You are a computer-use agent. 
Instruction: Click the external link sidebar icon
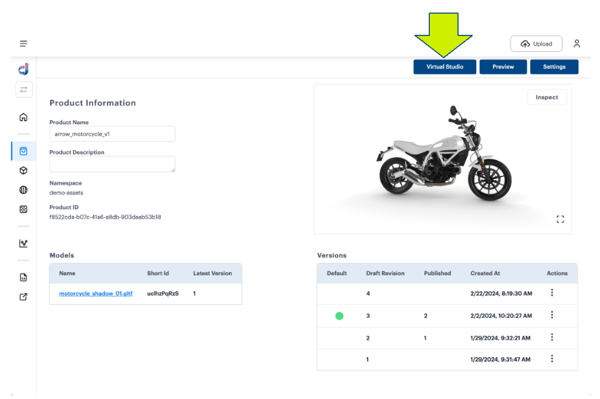point(23,297)
